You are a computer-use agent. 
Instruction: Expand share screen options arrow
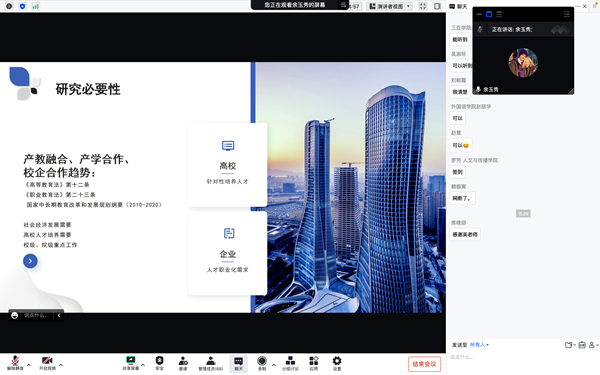pos(143,365)
